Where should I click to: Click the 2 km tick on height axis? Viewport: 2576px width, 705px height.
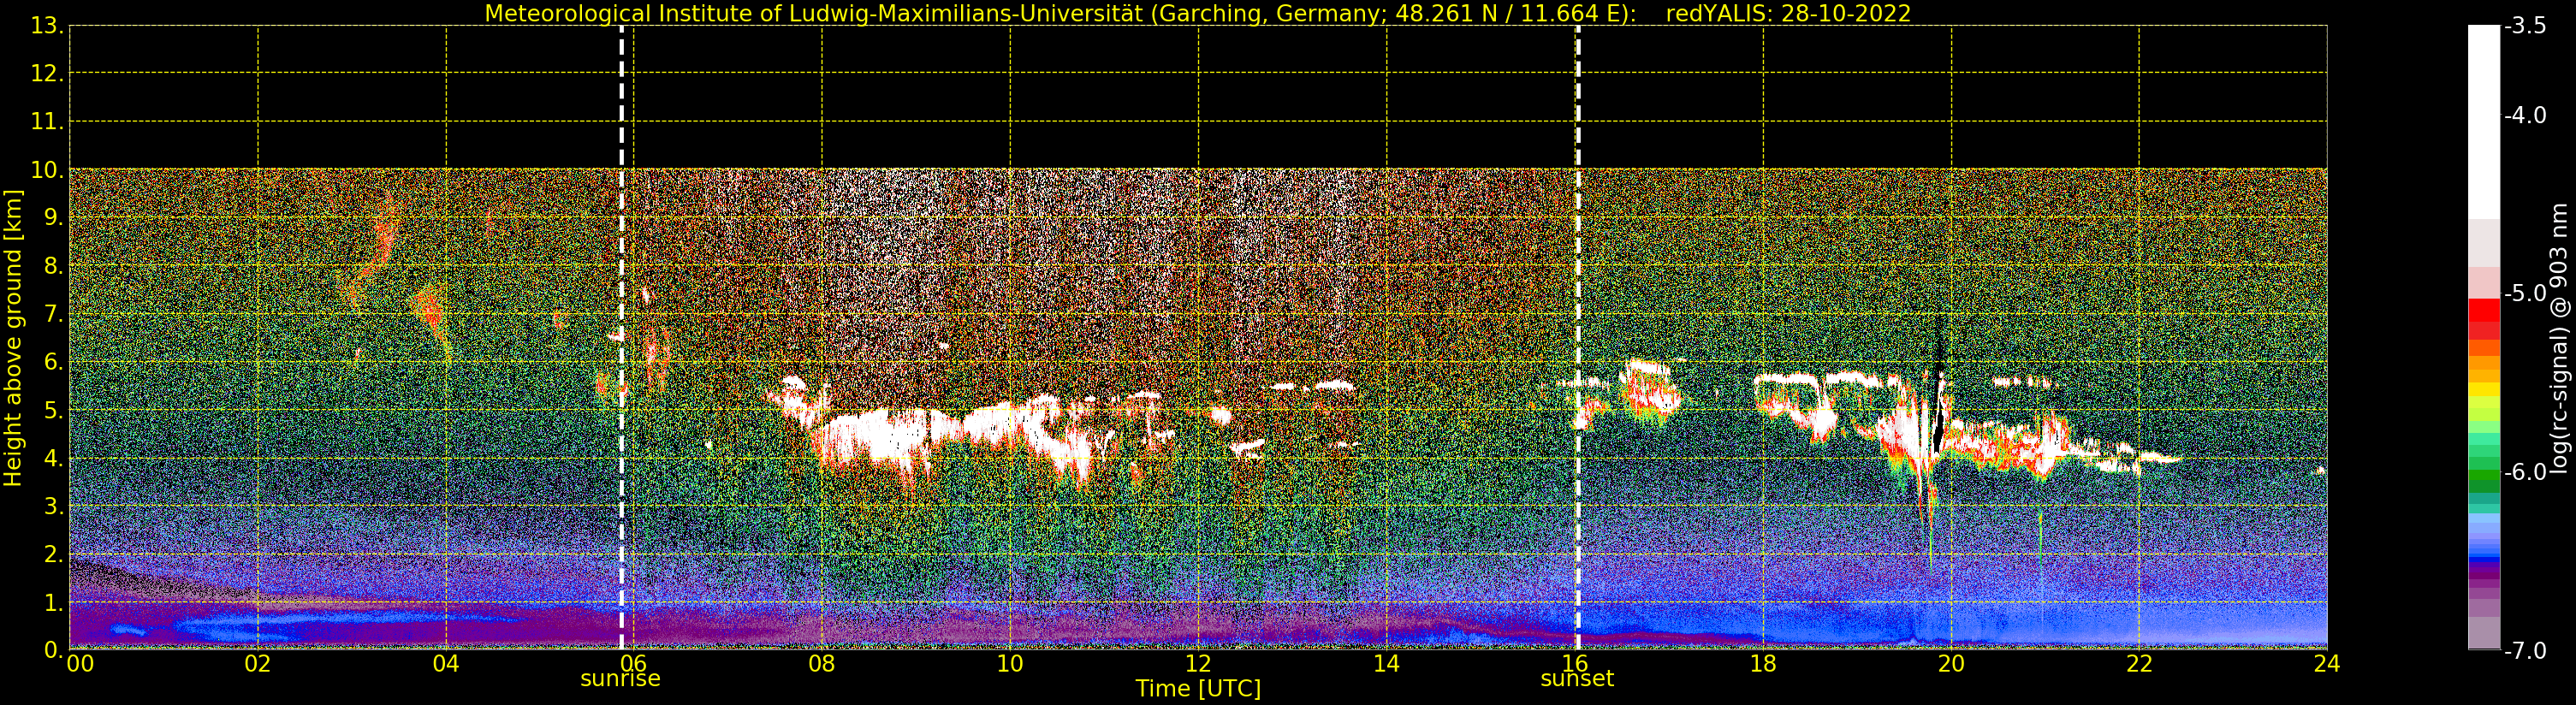(x=52, y=554)
